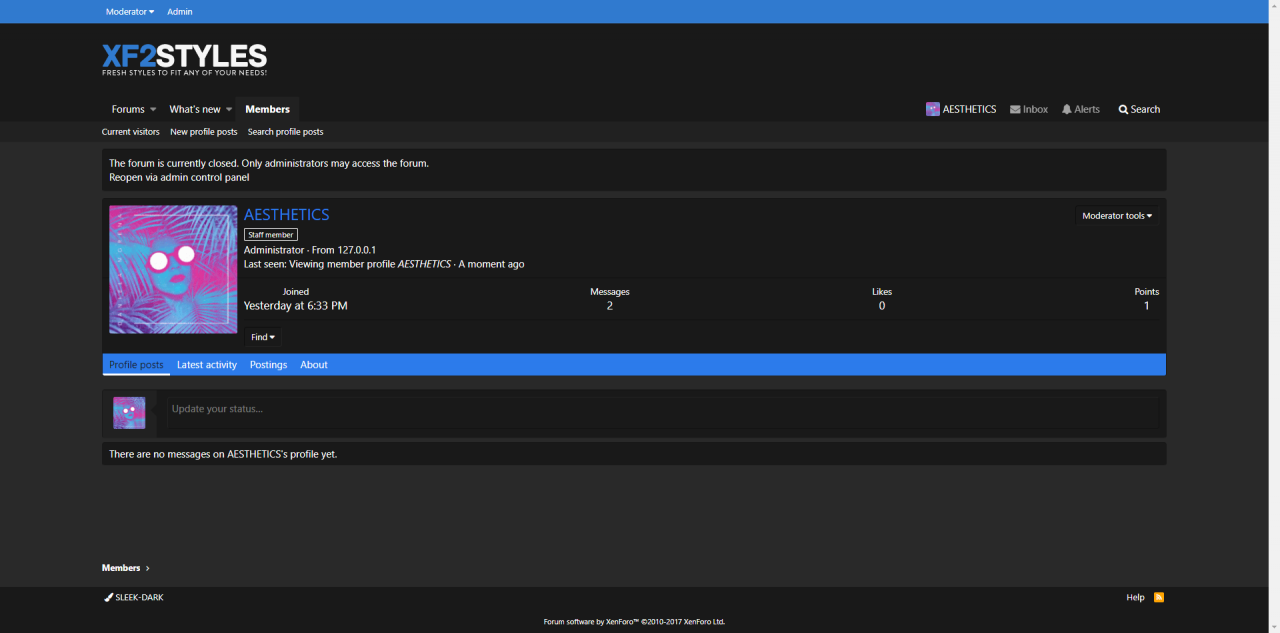The height and width of the screenshot is (633, 1280).
Task: Open the AESTHETICS account menu in navbar
Action: pos(961,109)
